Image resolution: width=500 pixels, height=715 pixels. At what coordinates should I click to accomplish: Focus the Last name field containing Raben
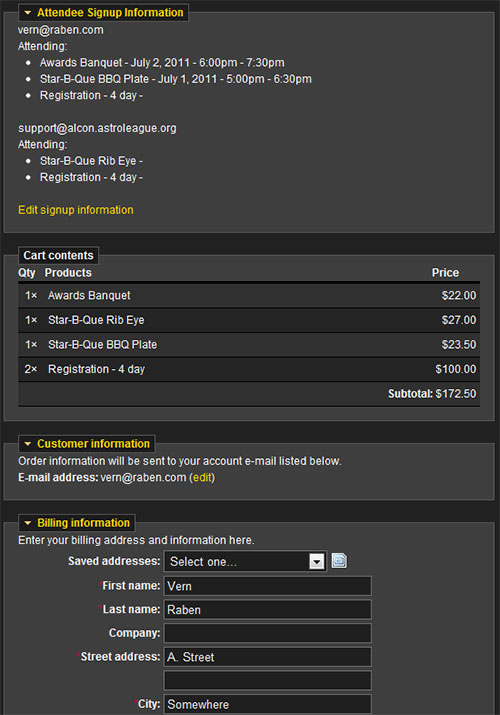[x=268, y=610]
